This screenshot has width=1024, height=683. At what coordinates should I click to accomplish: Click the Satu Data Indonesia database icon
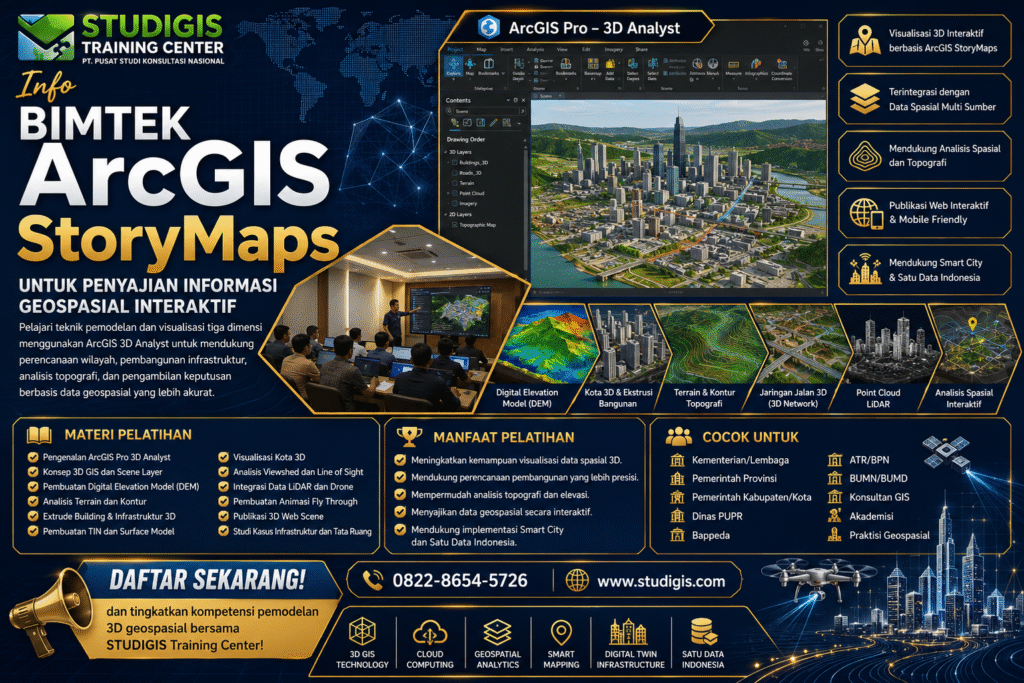703,631
